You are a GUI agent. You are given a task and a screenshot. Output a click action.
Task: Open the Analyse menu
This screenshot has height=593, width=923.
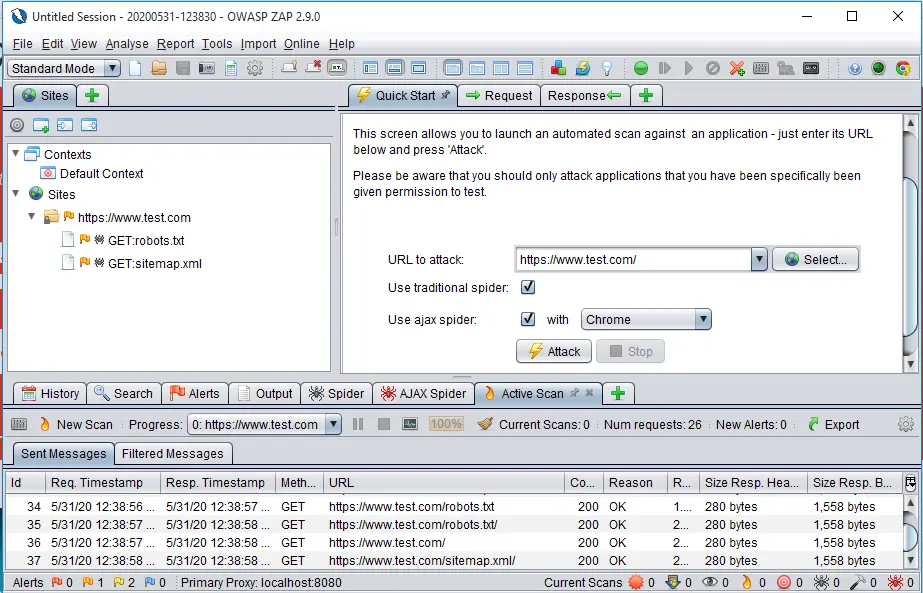tap(127, 44)
